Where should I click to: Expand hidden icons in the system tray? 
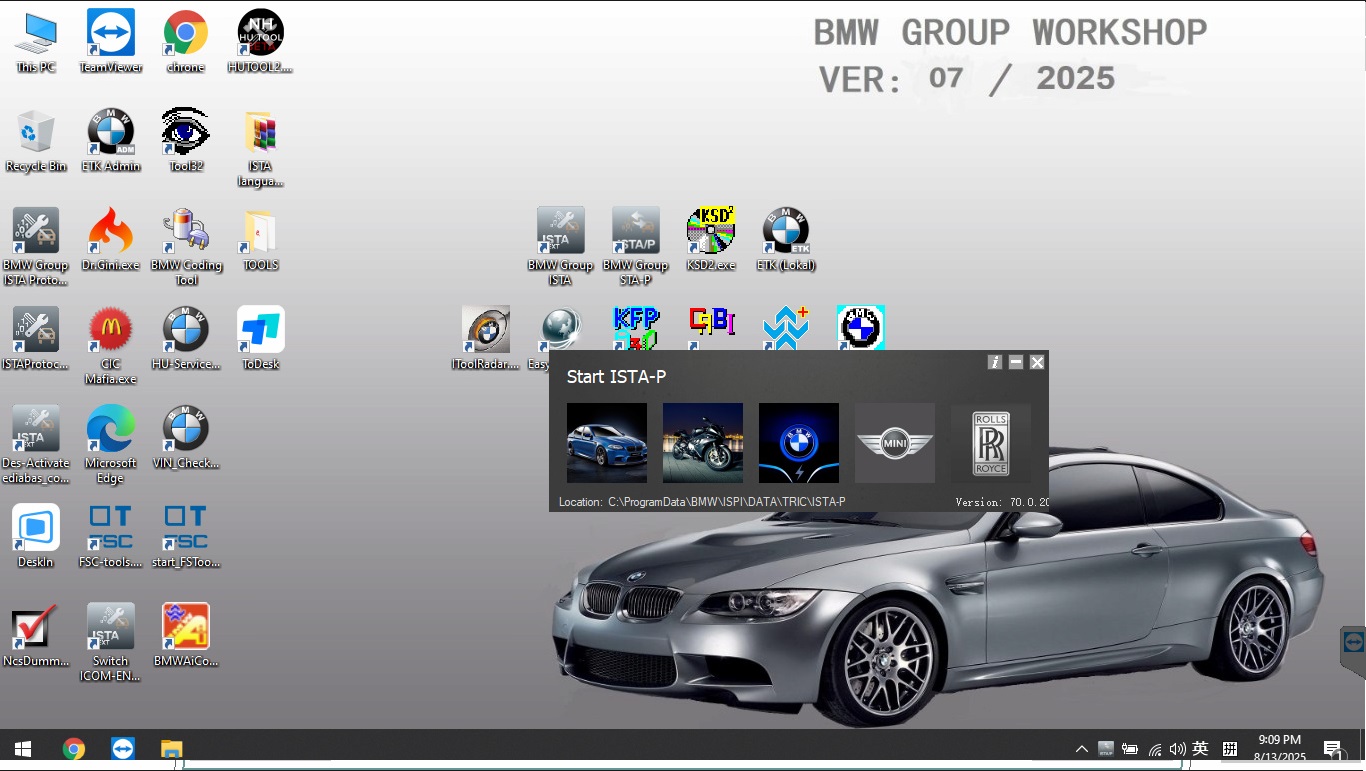click(1081, 748)
